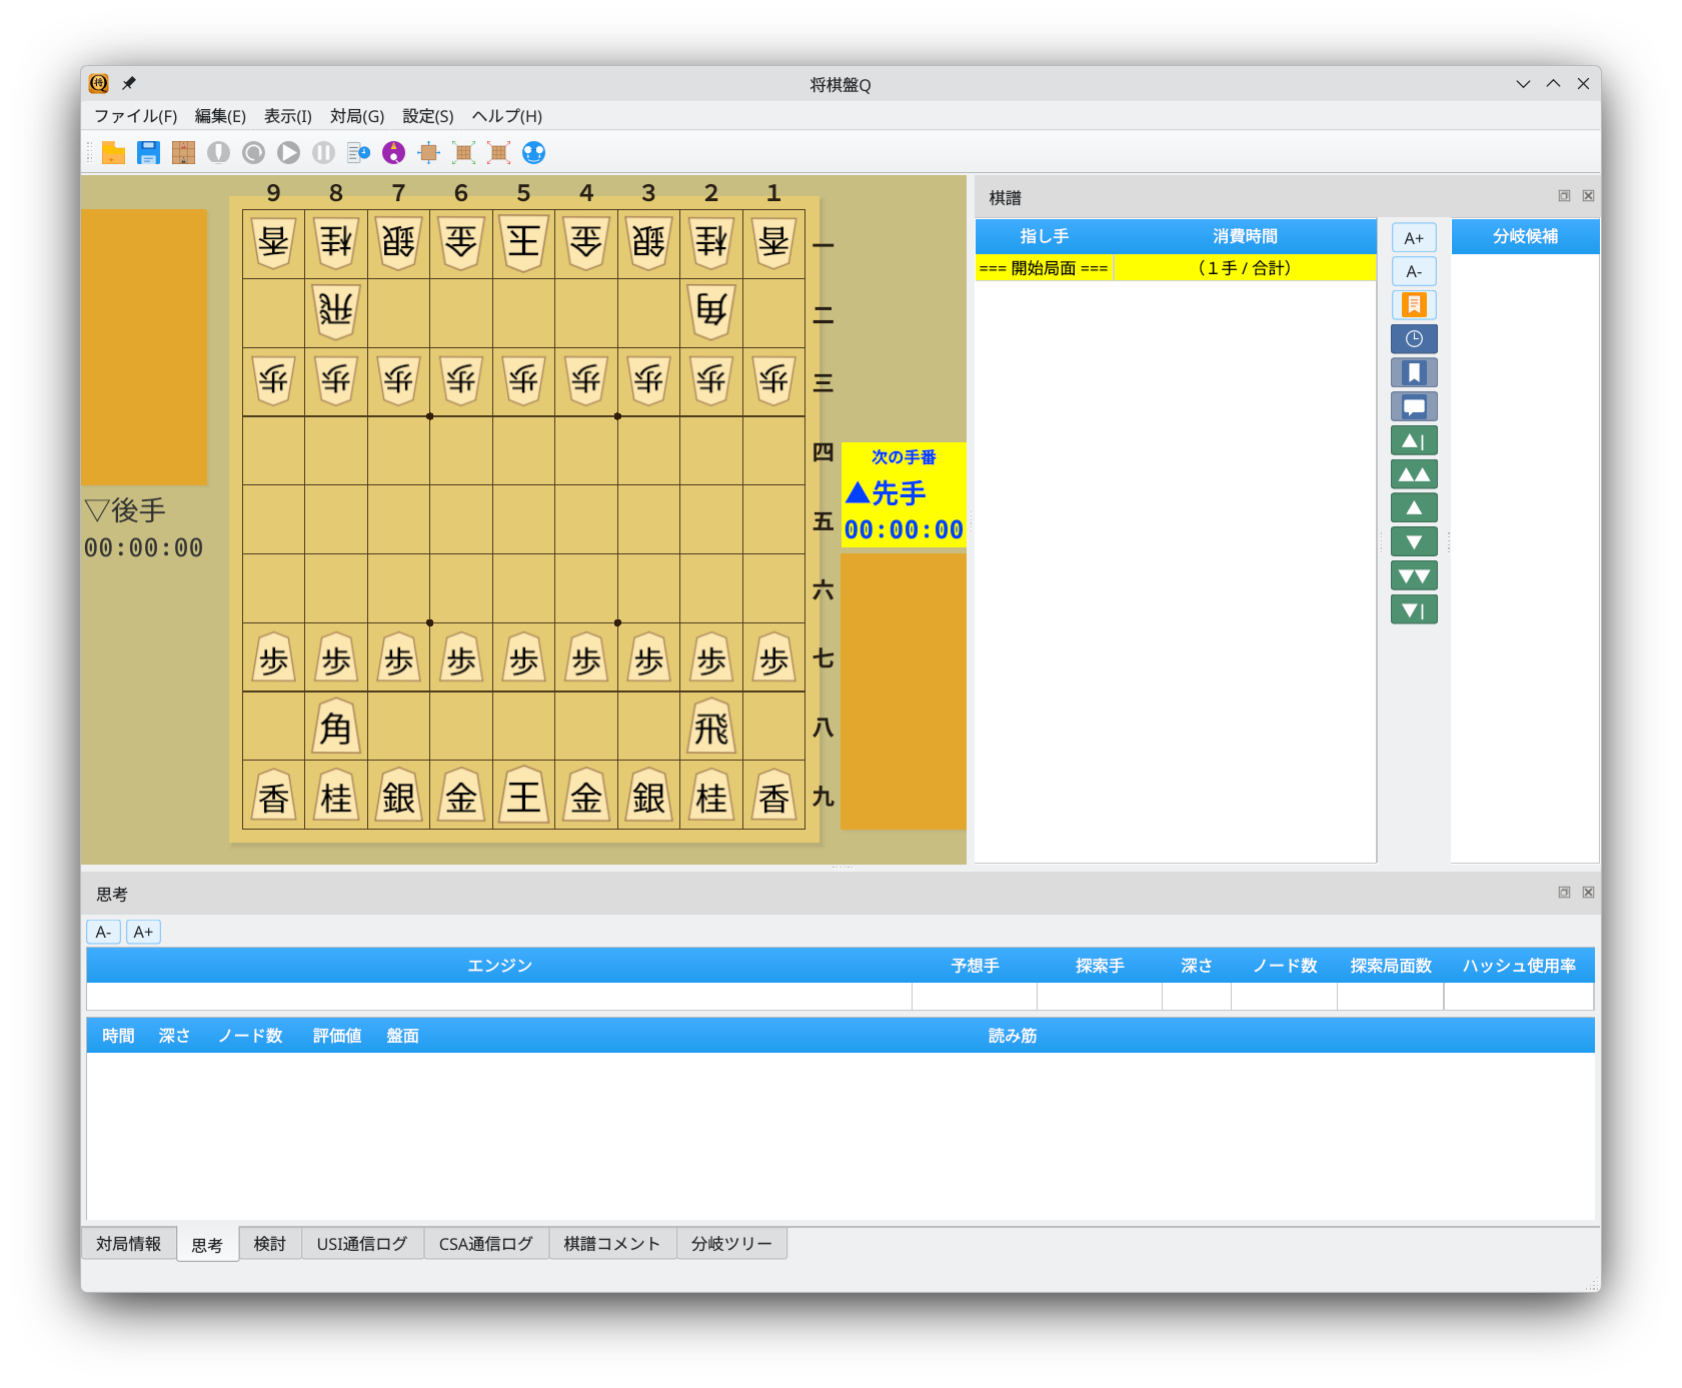Toggle the clock time display button

click(x=1413, y=339)
